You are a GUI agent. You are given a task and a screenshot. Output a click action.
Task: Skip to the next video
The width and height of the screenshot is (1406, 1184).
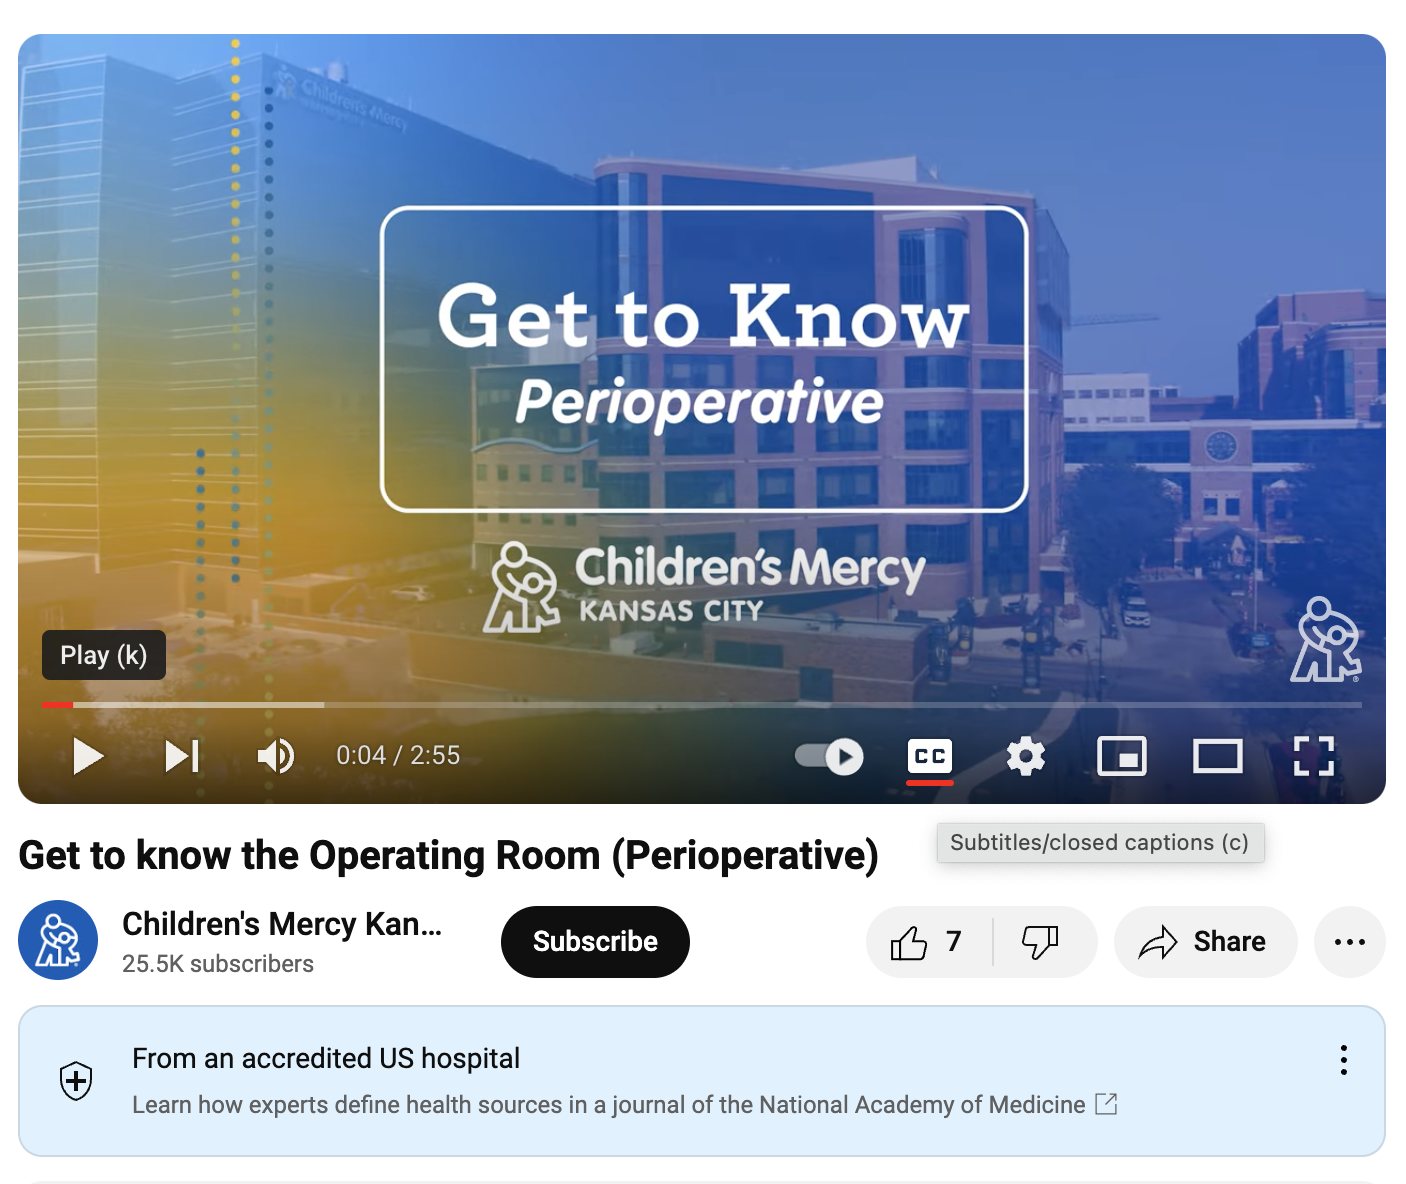pyautogui.click(x=182, y=756)
